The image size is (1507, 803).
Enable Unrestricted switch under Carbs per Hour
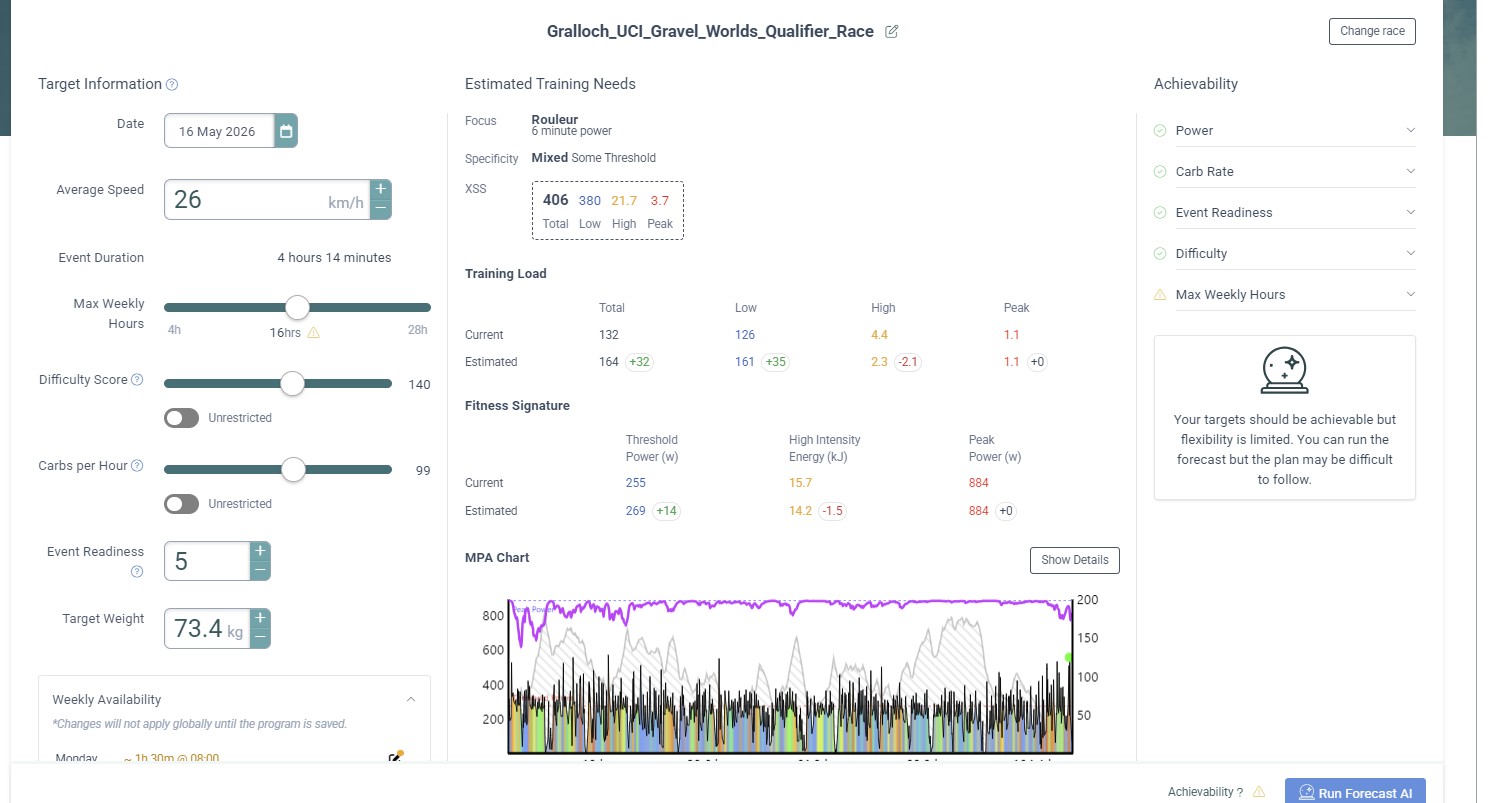(182, 504)
